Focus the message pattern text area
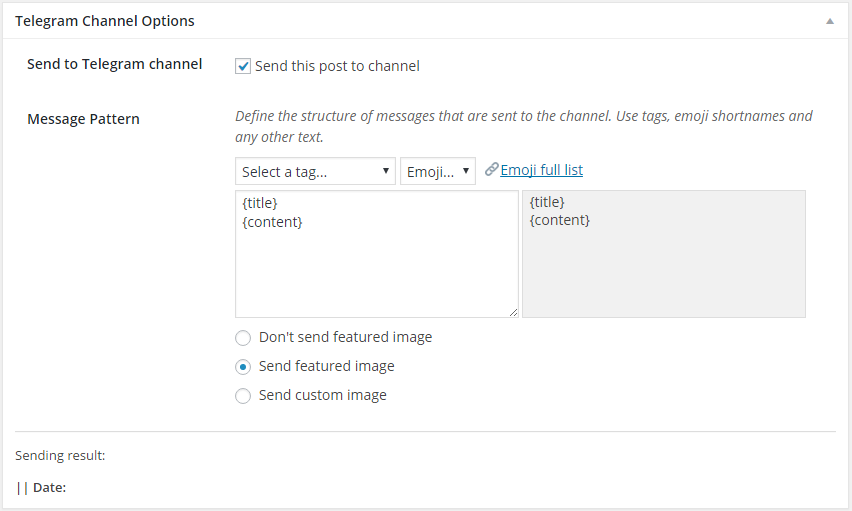852x511 pixels. 377,254
